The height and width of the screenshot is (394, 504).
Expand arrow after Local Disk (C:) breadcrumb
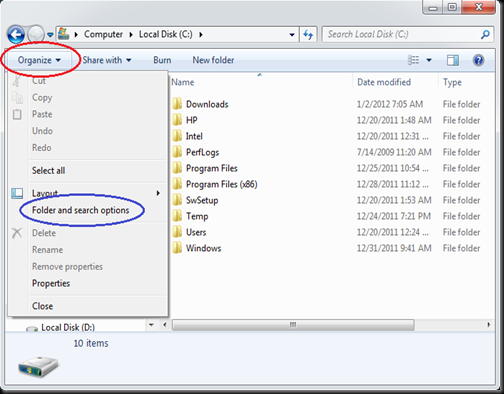coord(201,35)
